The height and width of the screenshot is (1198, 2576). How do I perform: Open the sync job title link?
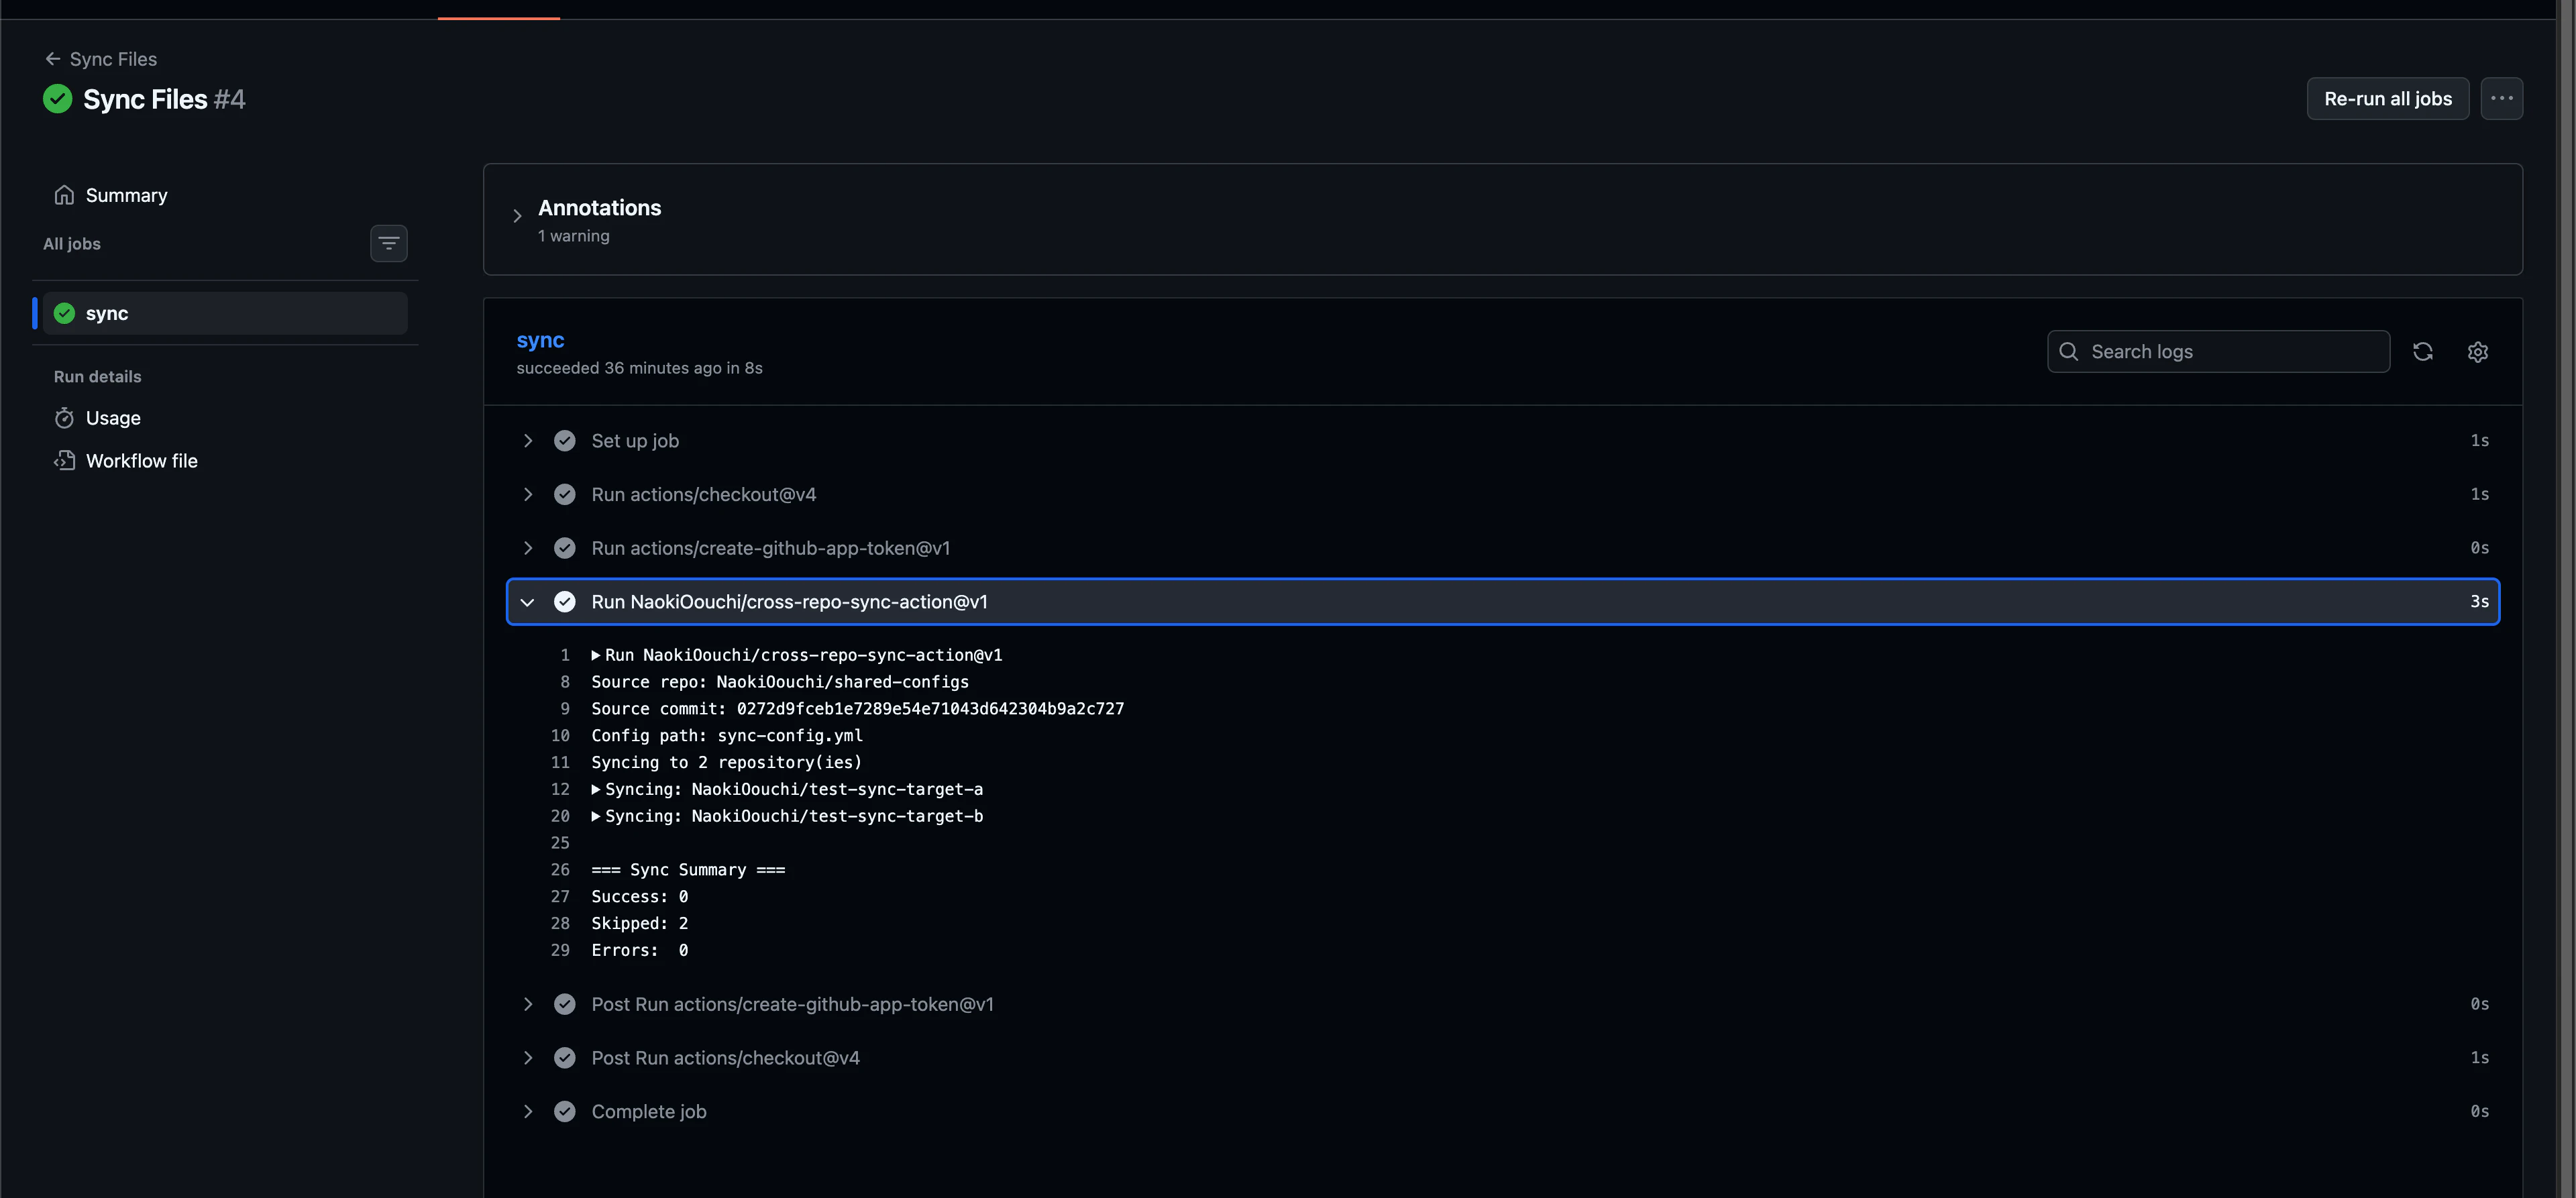(x=540, y=340)
